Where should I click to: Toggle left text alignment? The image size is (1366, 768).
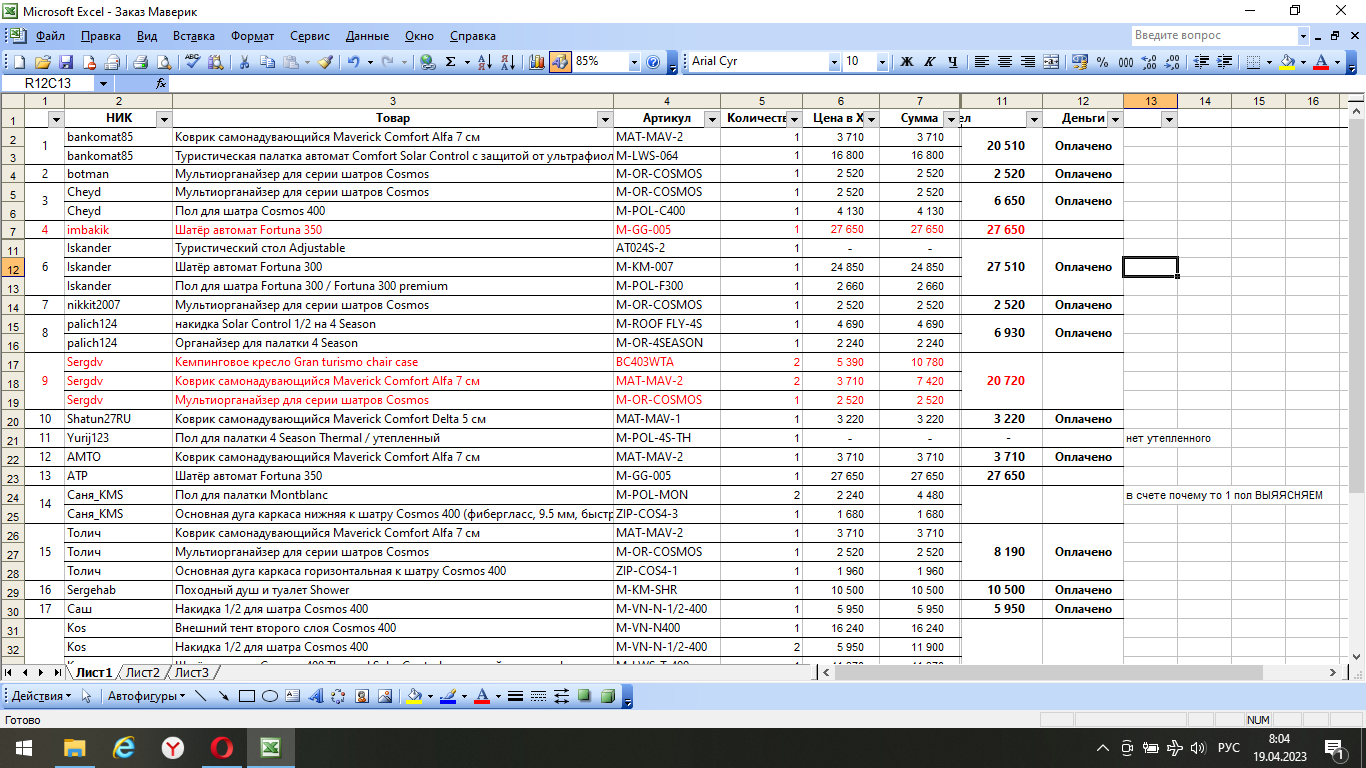coord(982,62)
